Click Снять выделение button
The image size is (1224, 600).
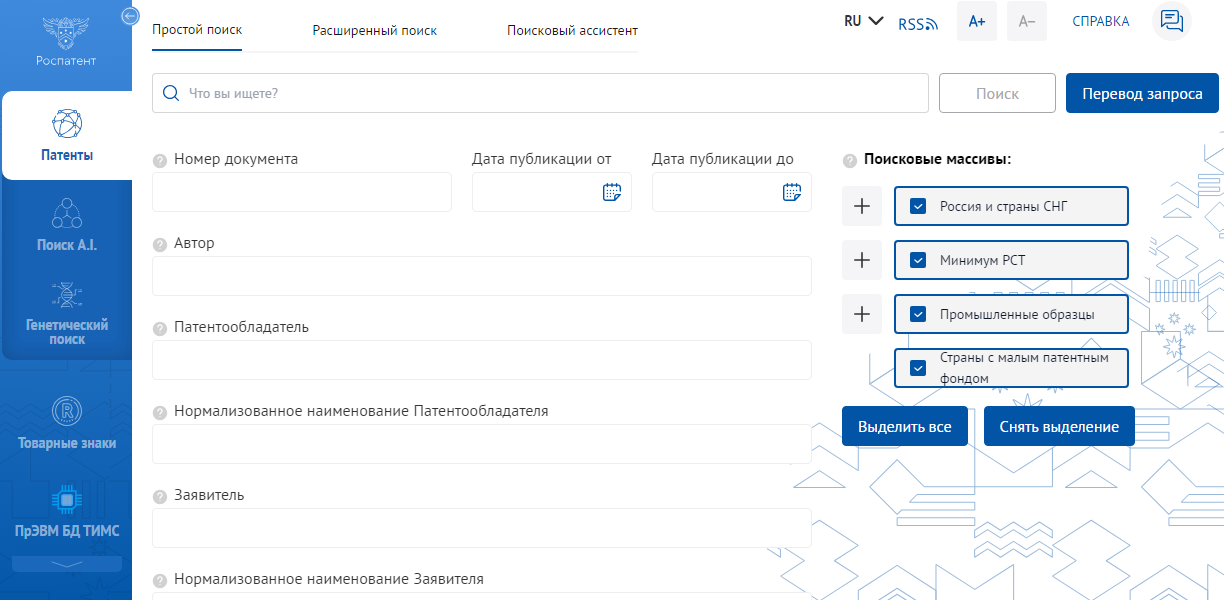1059,426
